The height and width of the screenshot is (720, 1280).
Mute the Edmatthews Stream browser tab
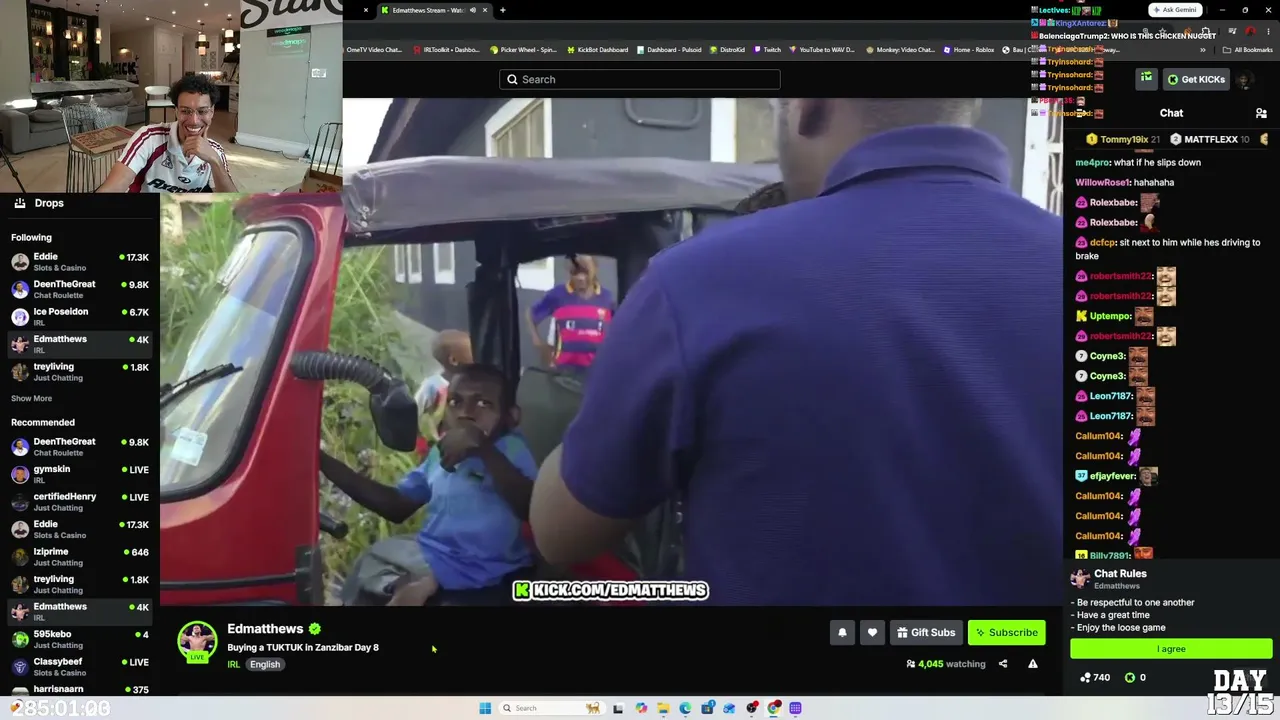[471, 10]
